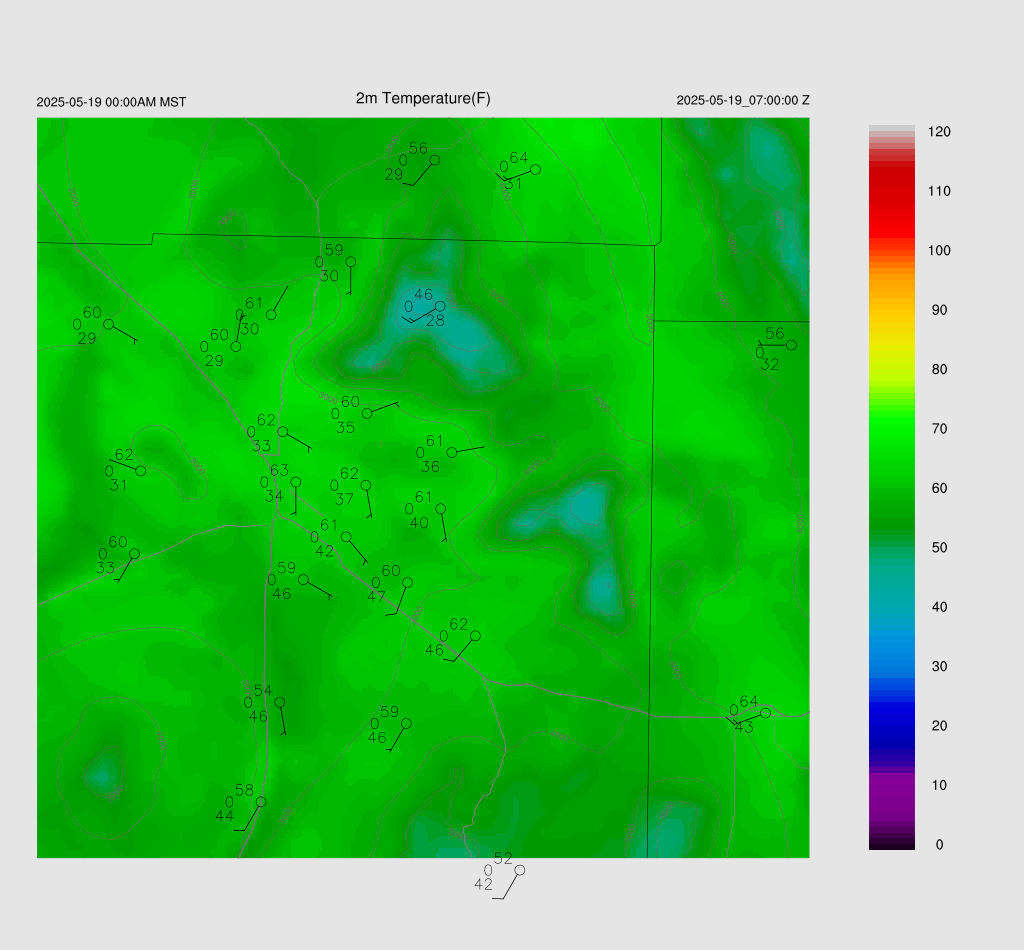Screen dimensions: 1024x950
Task: Click the station temperature value 52 below the map
Action: pyautogui.click(x=503, y=859)
